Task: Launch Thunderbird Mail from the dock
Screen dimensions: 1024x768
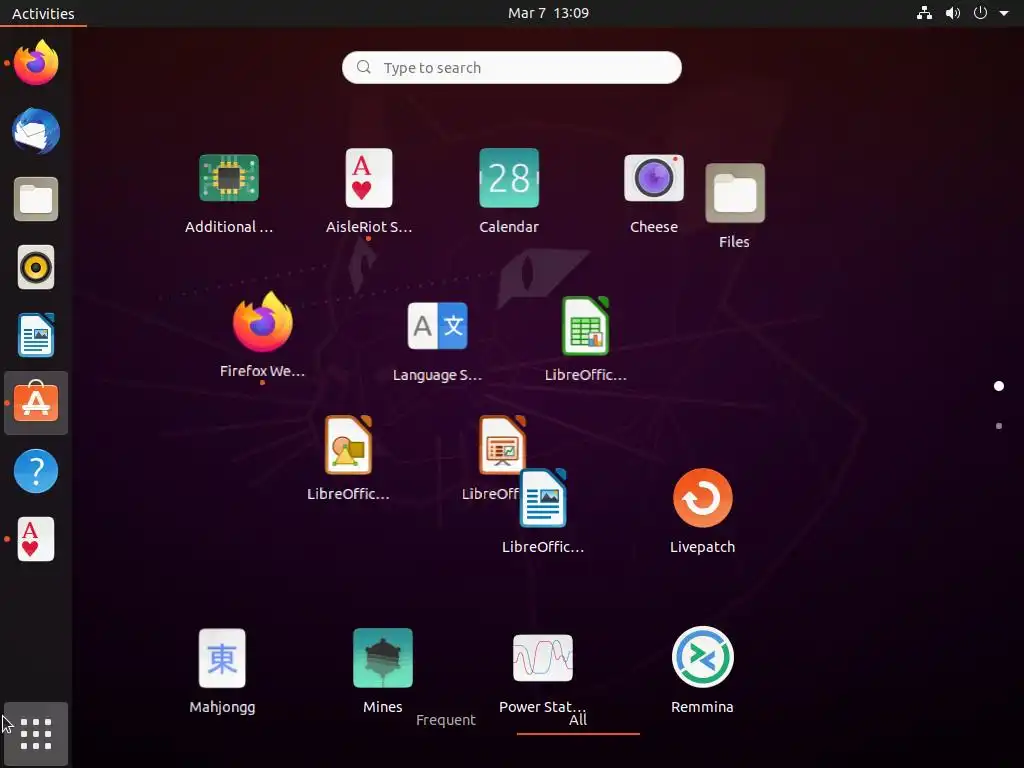Action: coord(36,131)
